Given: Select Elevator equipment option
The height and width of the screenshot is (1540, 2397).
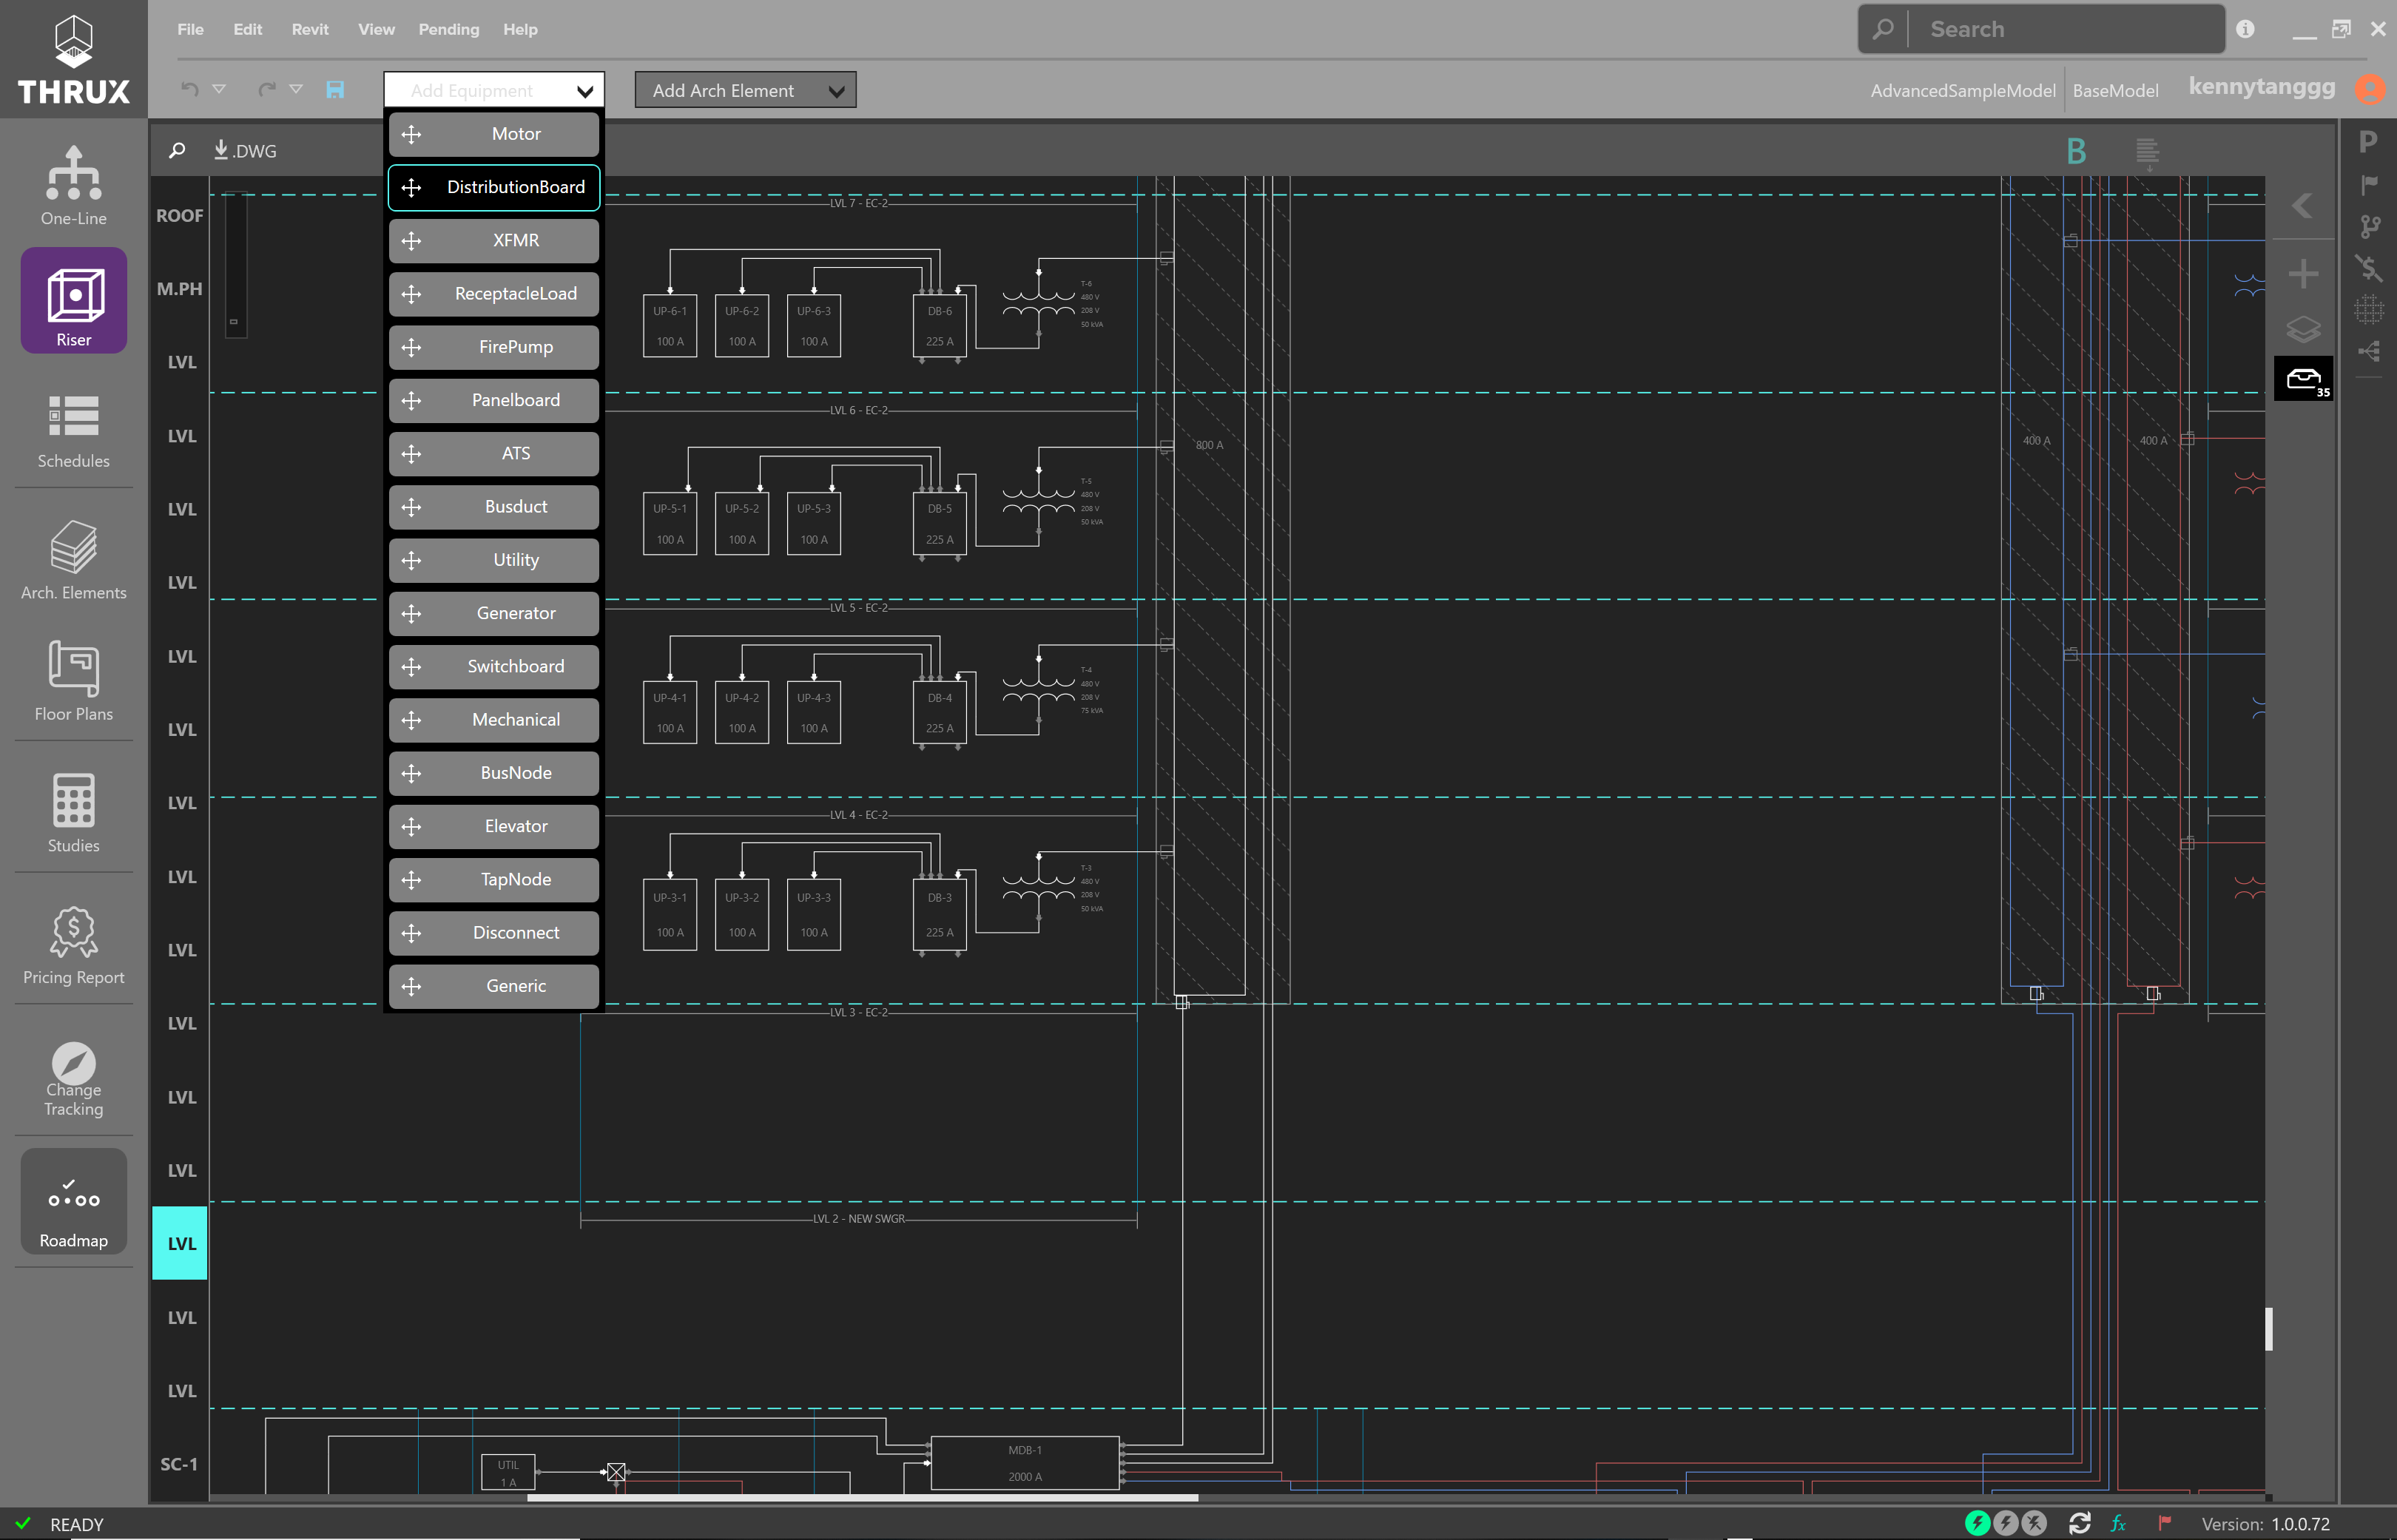Looking at the screenshot, I should click(x=494, y=826).
